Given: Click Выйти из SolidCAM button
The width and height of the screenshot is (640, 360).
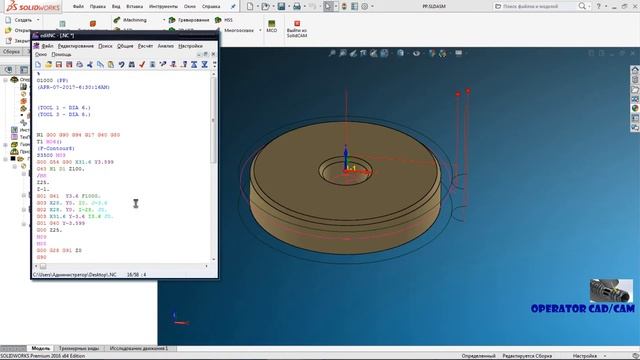Looking at the screenshot, I should (297, 28).
